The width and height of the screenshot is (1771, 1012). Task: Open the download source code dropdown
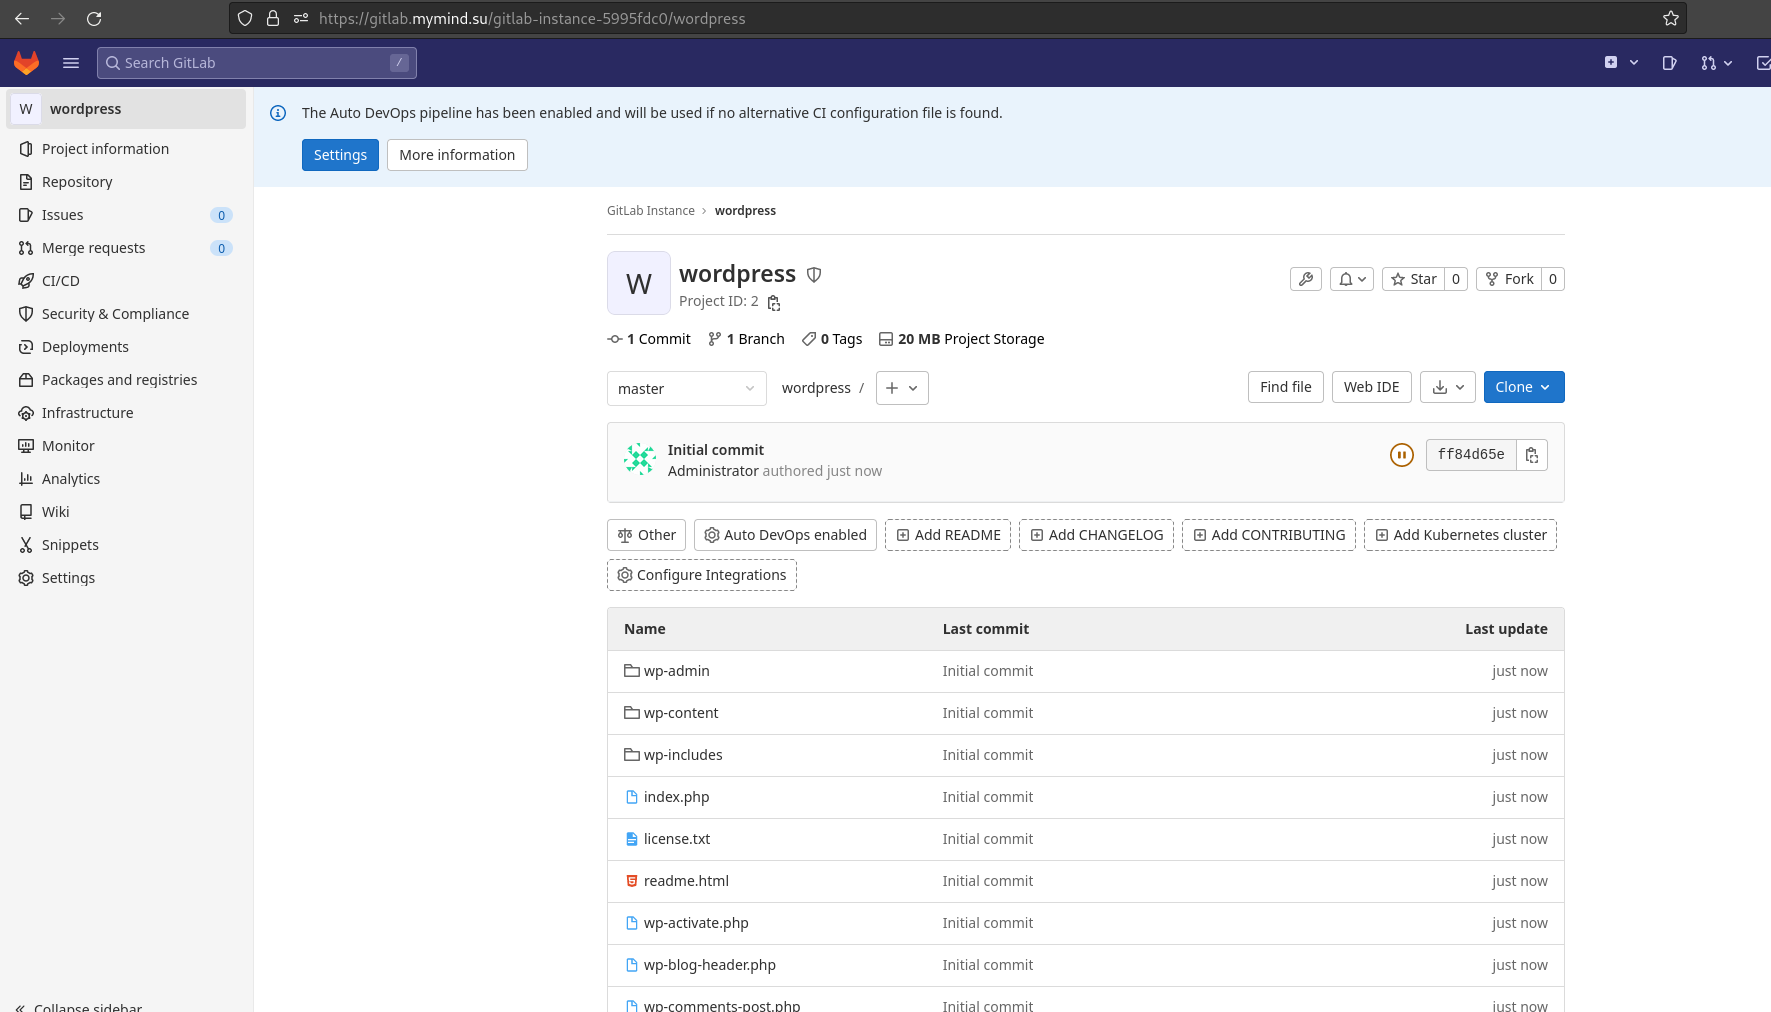pos(1448,387)
